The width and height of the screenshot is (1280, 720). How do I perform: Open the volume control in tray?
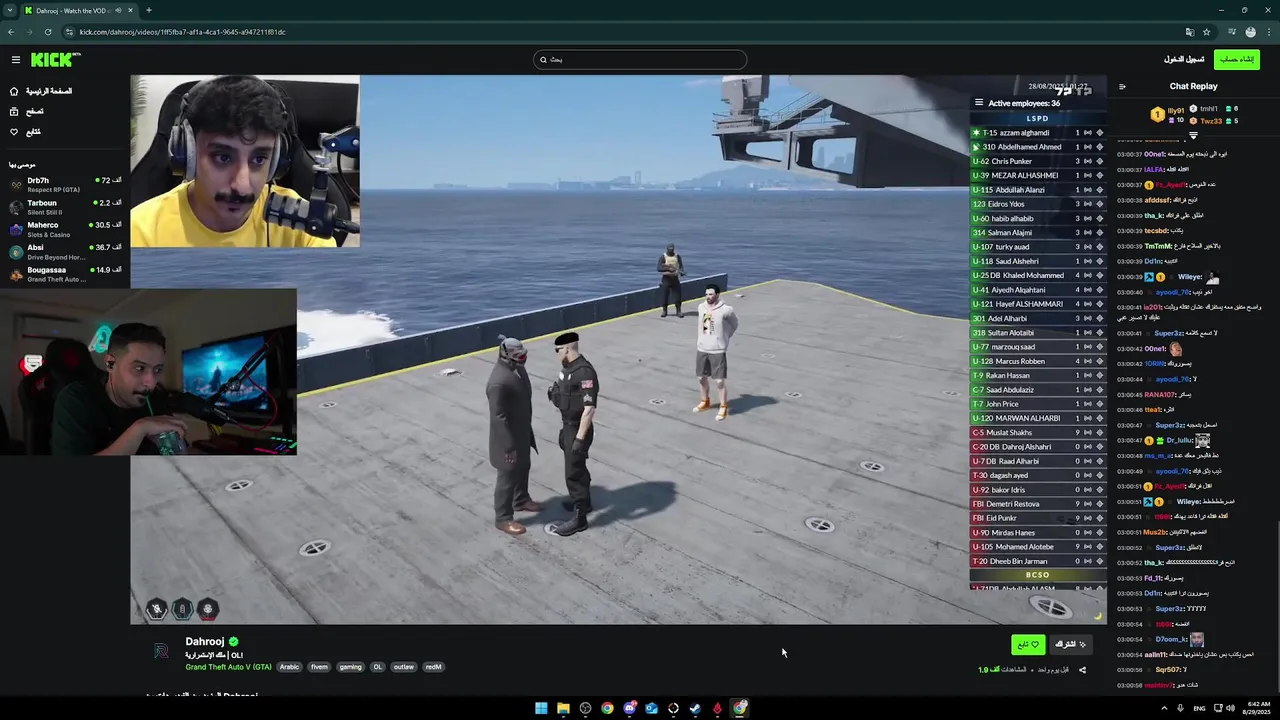click(1229, 708)
